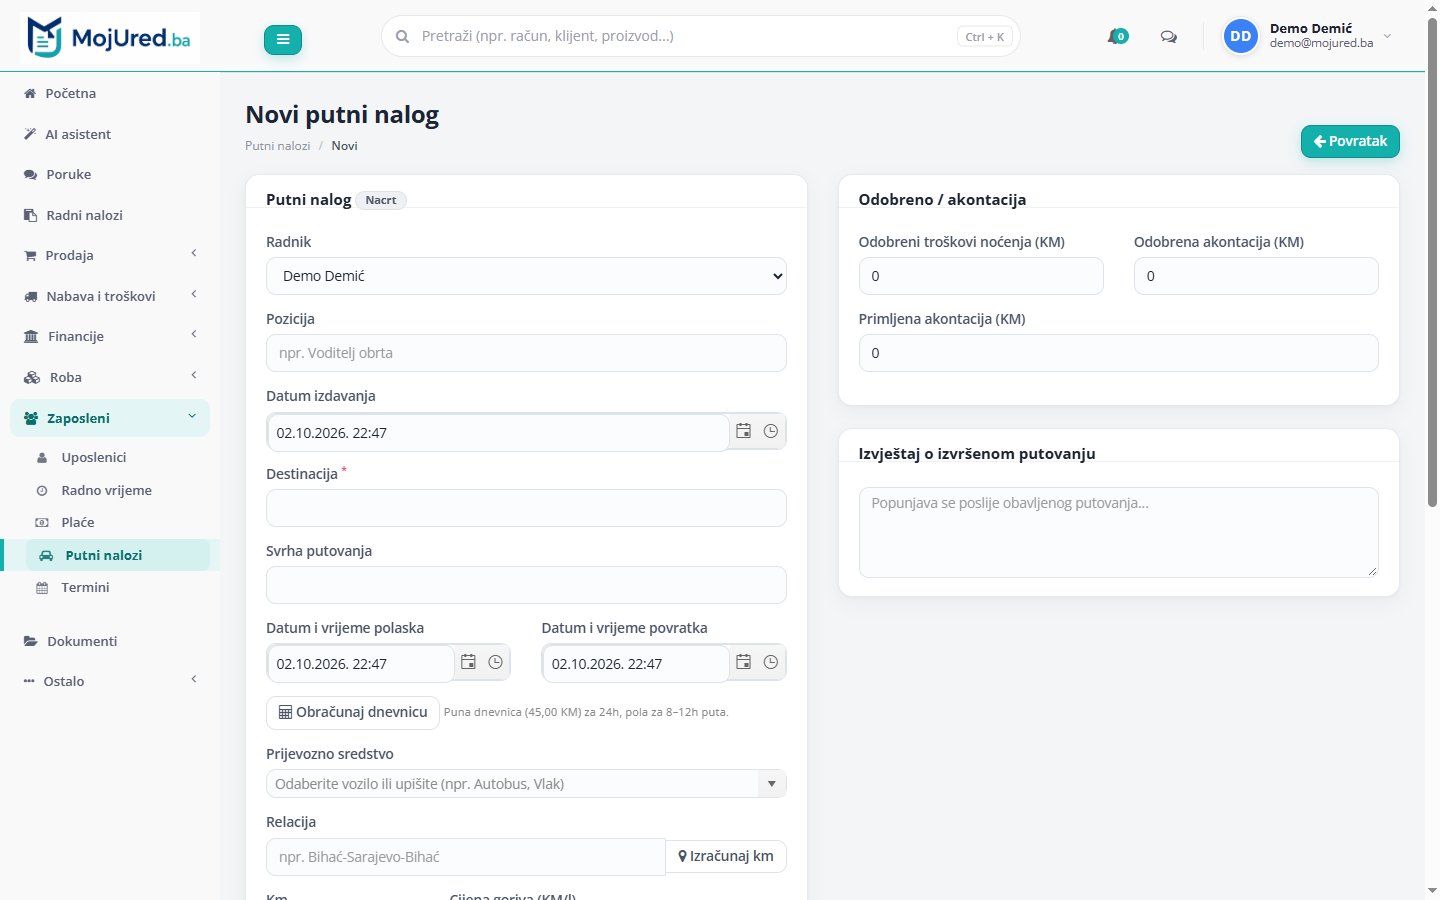This screenshot has width=1440, height=900.
Task: Open Radno vrijeme submenu item
Action: click(117, 490)
